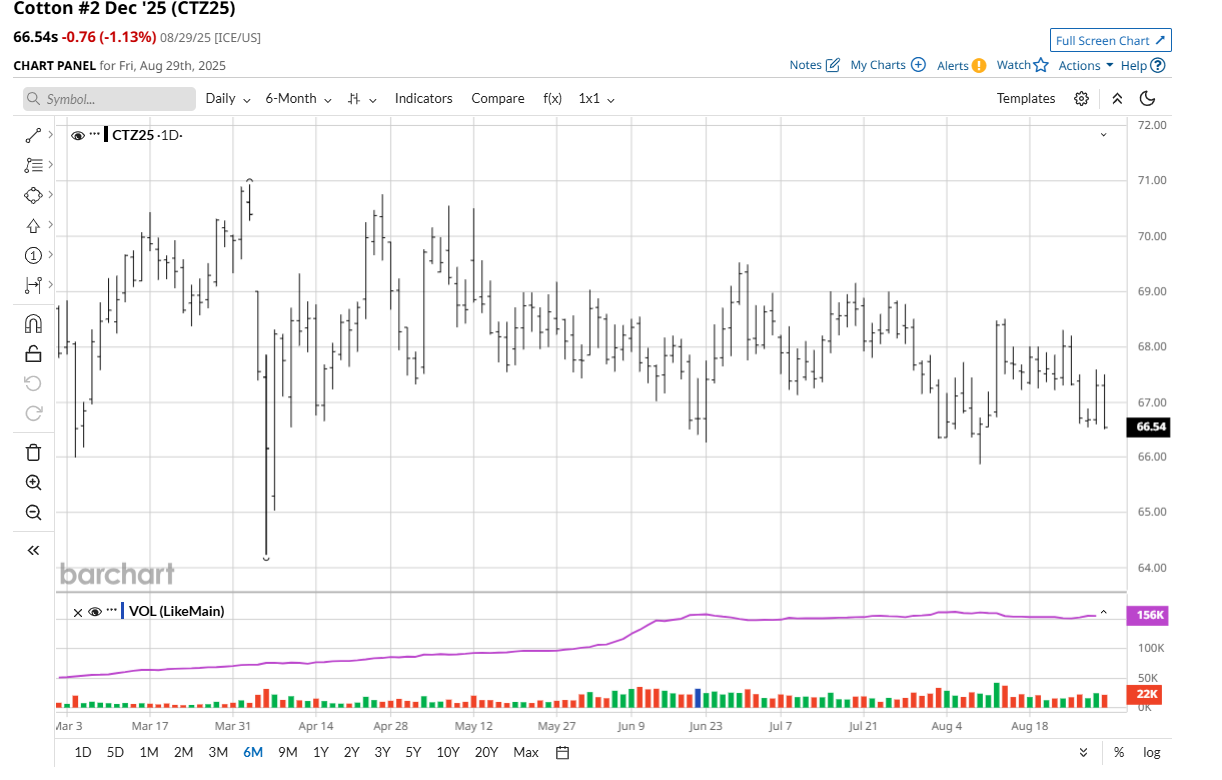Screen dimensions: 1222x780
Task: Open the f(x) expressions menu
Action: 552,98
